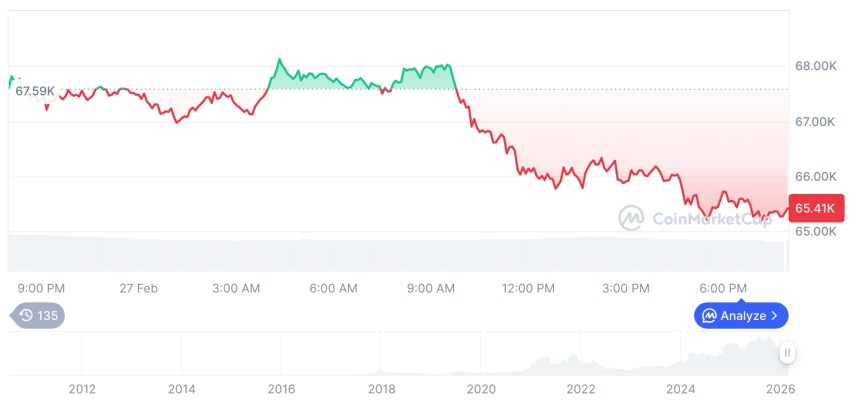The height and width of the screenshot is (401, 860).
Task: Select 2022 on the overview timeline
Action: click(581, 389)
